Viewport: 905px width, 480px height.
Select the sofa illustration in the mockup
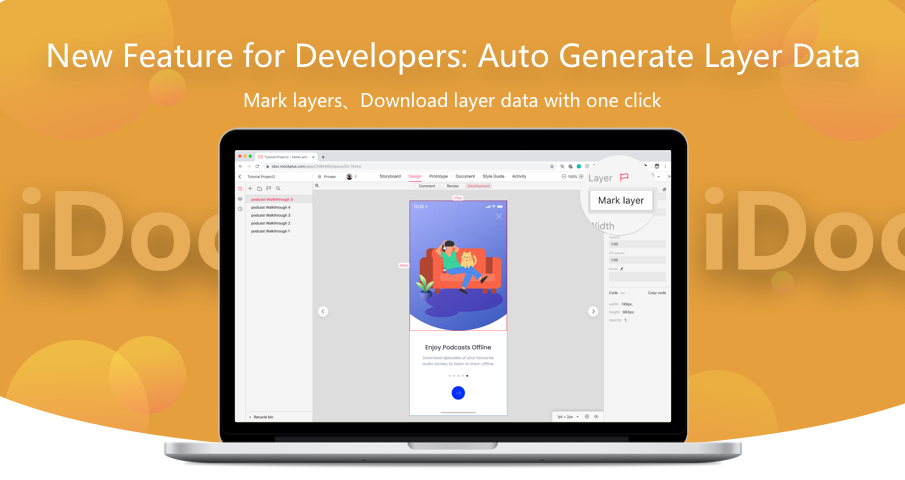(x=460, y=267)
